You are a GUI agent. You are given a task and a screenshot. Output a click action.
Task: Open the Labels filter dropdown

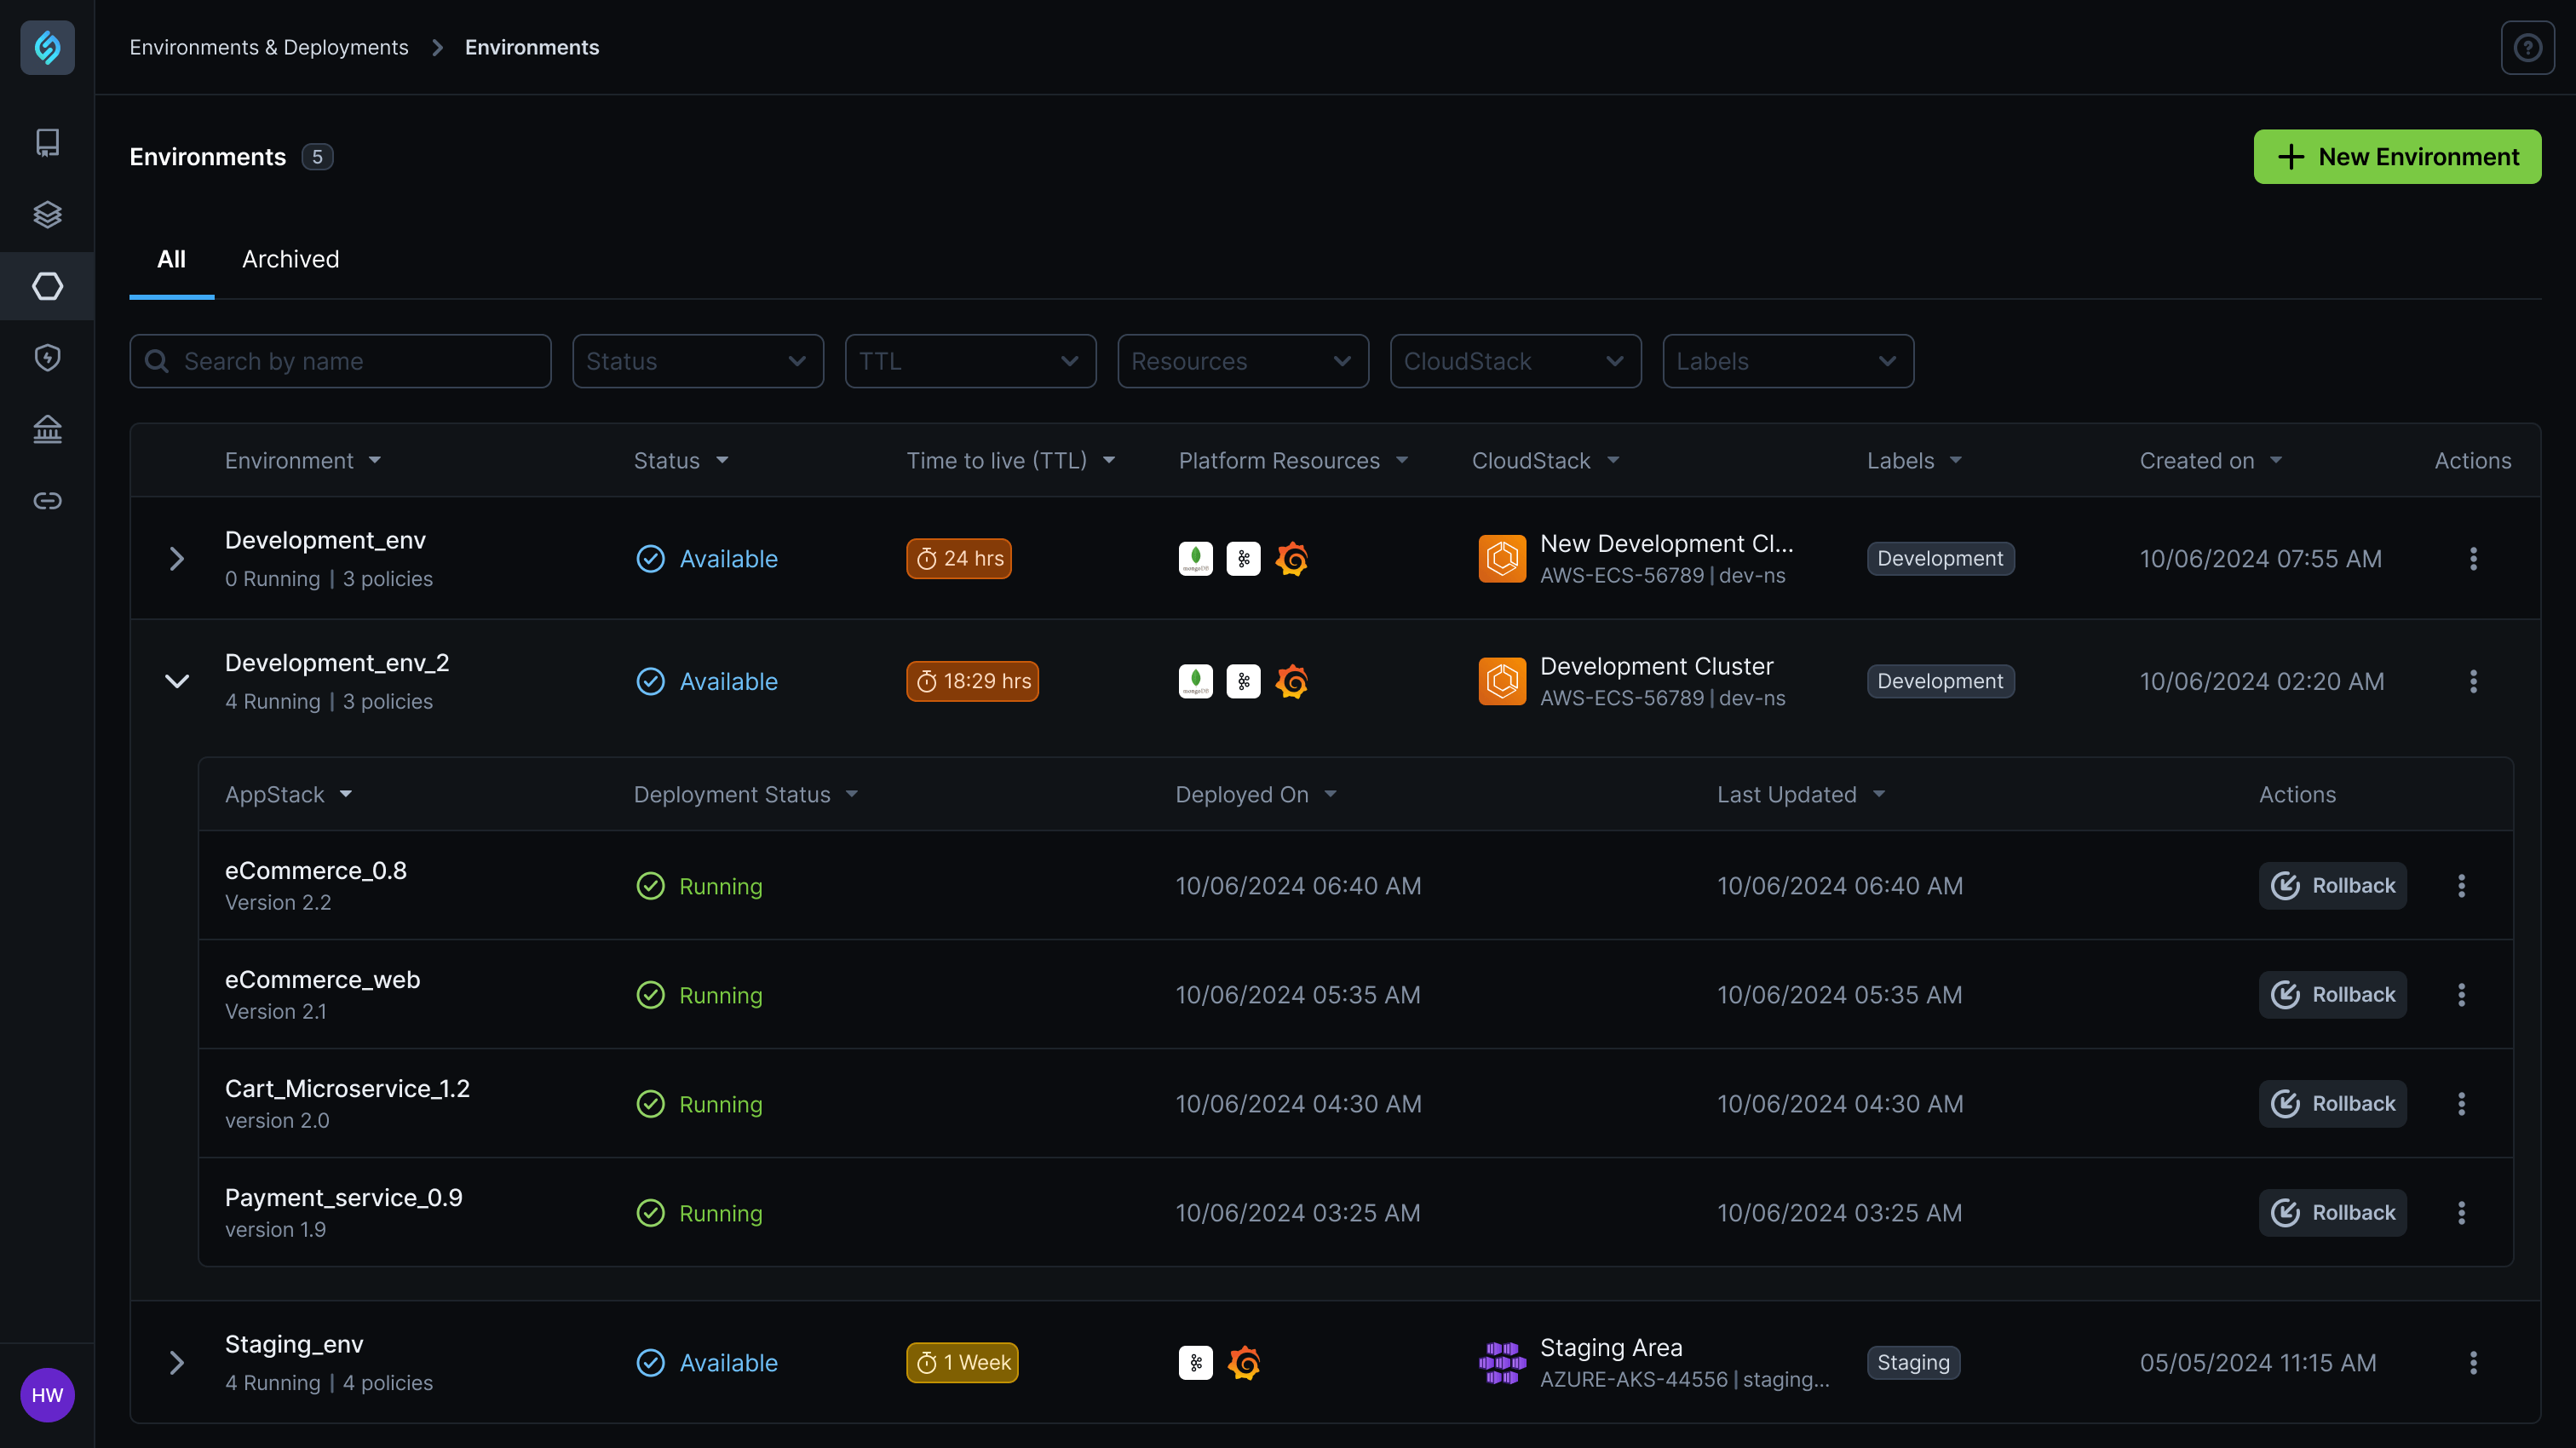(x=1788, y=361)
